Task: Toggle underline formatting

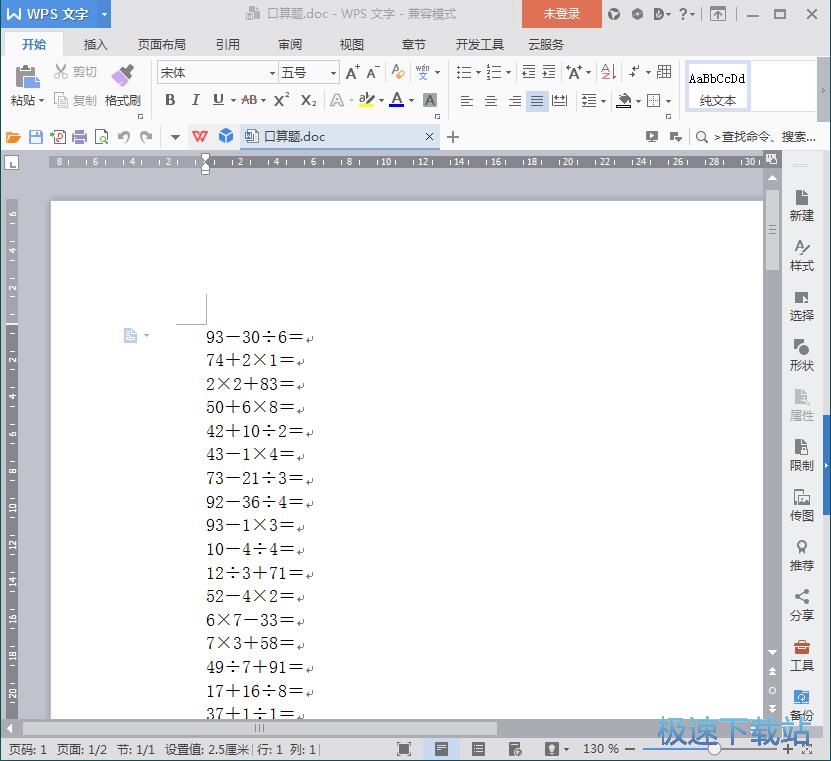Action: click(x=218, y=100)
